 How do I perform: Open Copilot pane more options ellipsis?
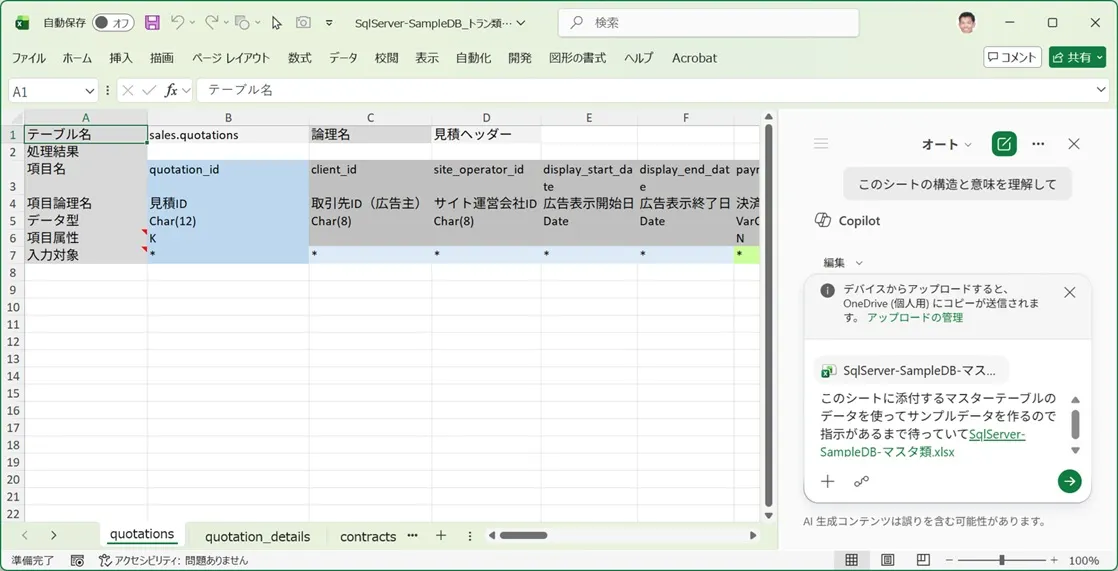pyautogui.click(x=1038, y=144)
